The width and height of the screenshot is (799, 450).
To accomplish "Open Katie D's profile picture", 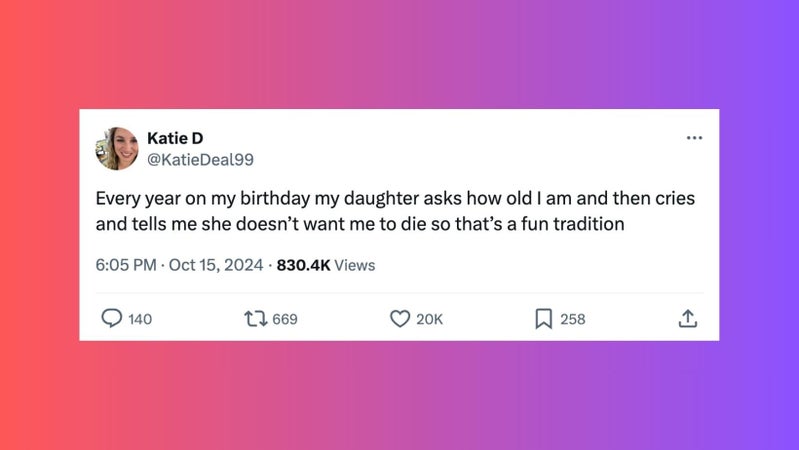I will click(117, 148).
